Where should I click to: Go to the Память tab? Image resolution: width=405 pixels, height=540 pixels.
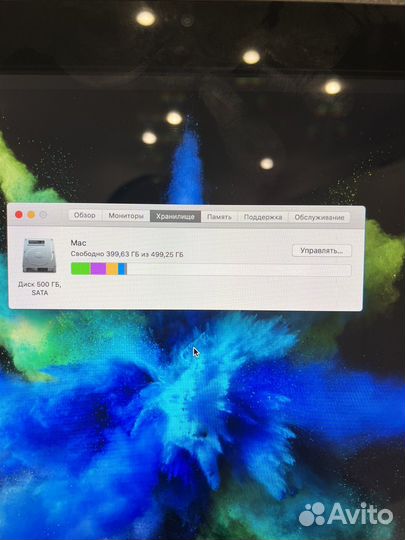[219, 217]
